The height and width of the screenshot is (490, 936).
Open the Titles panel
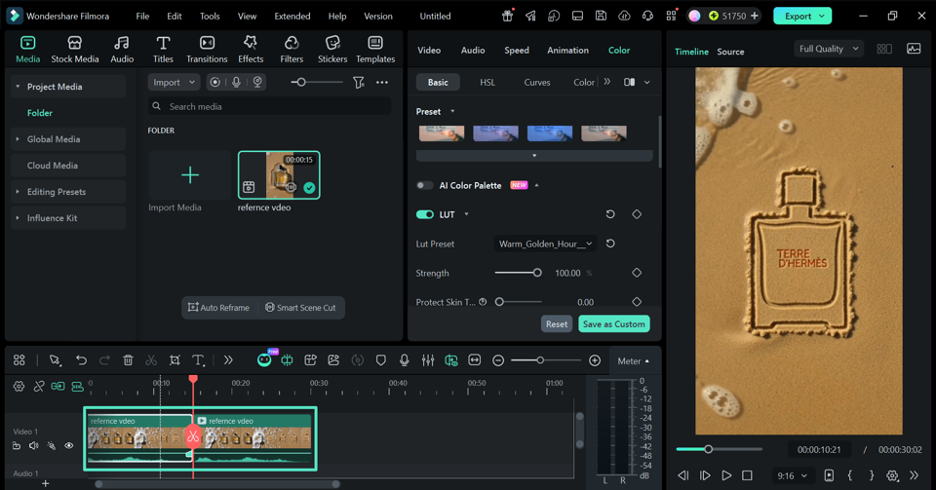(163, 50)
